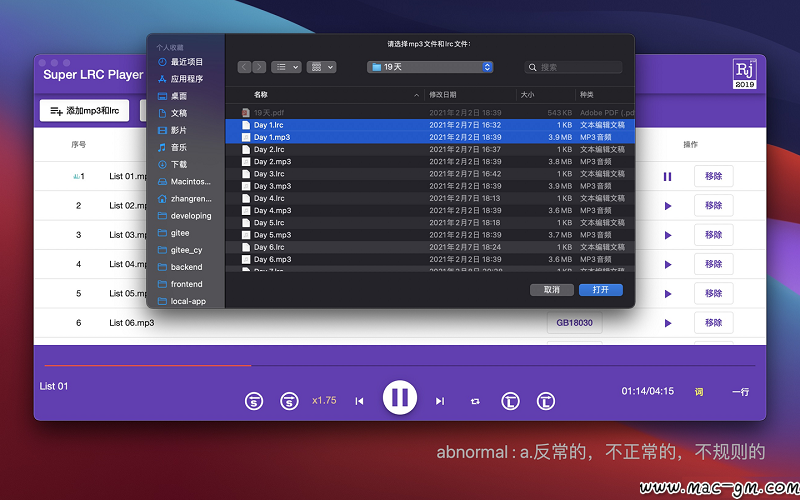Remove List 01 with its 移除 button

713,176
